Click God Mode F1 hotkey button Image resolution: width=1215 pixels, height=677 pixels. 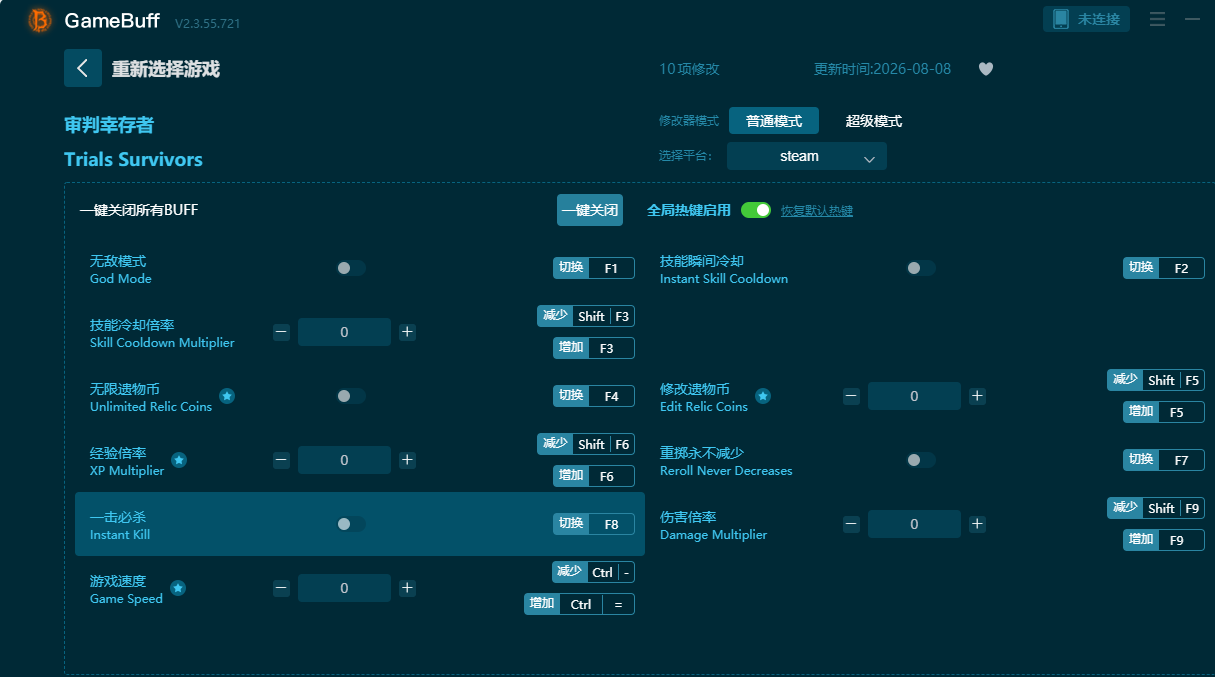(594, 268)
